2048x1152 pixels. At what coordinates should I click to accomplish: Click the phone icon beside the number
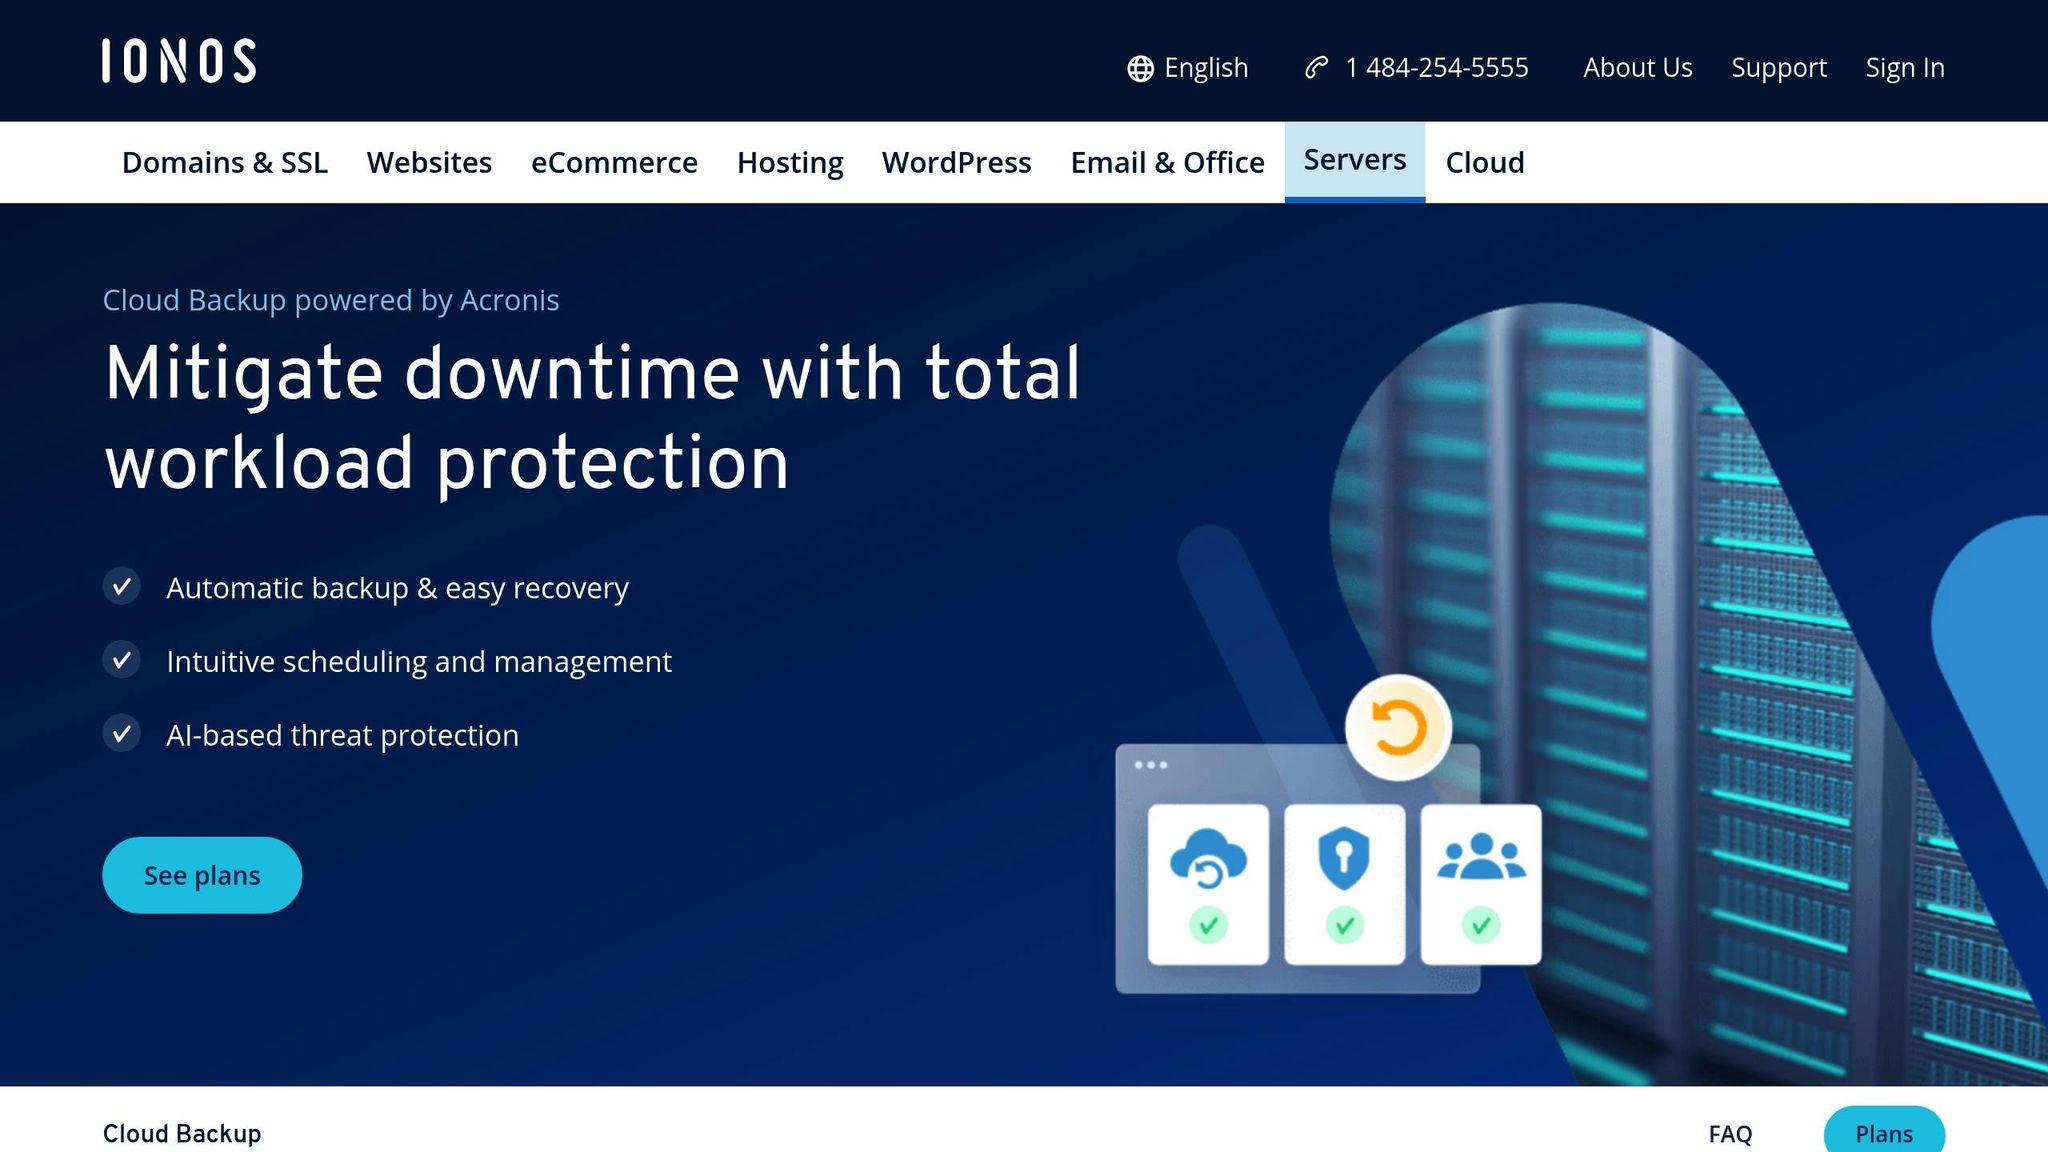(x=1315, y=68)
